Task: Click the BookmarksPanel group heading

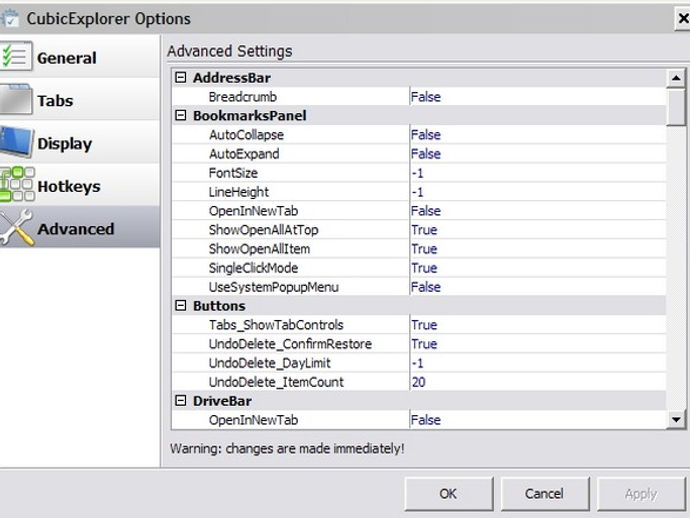Action: pyautogui.click(x=250, y=116)
